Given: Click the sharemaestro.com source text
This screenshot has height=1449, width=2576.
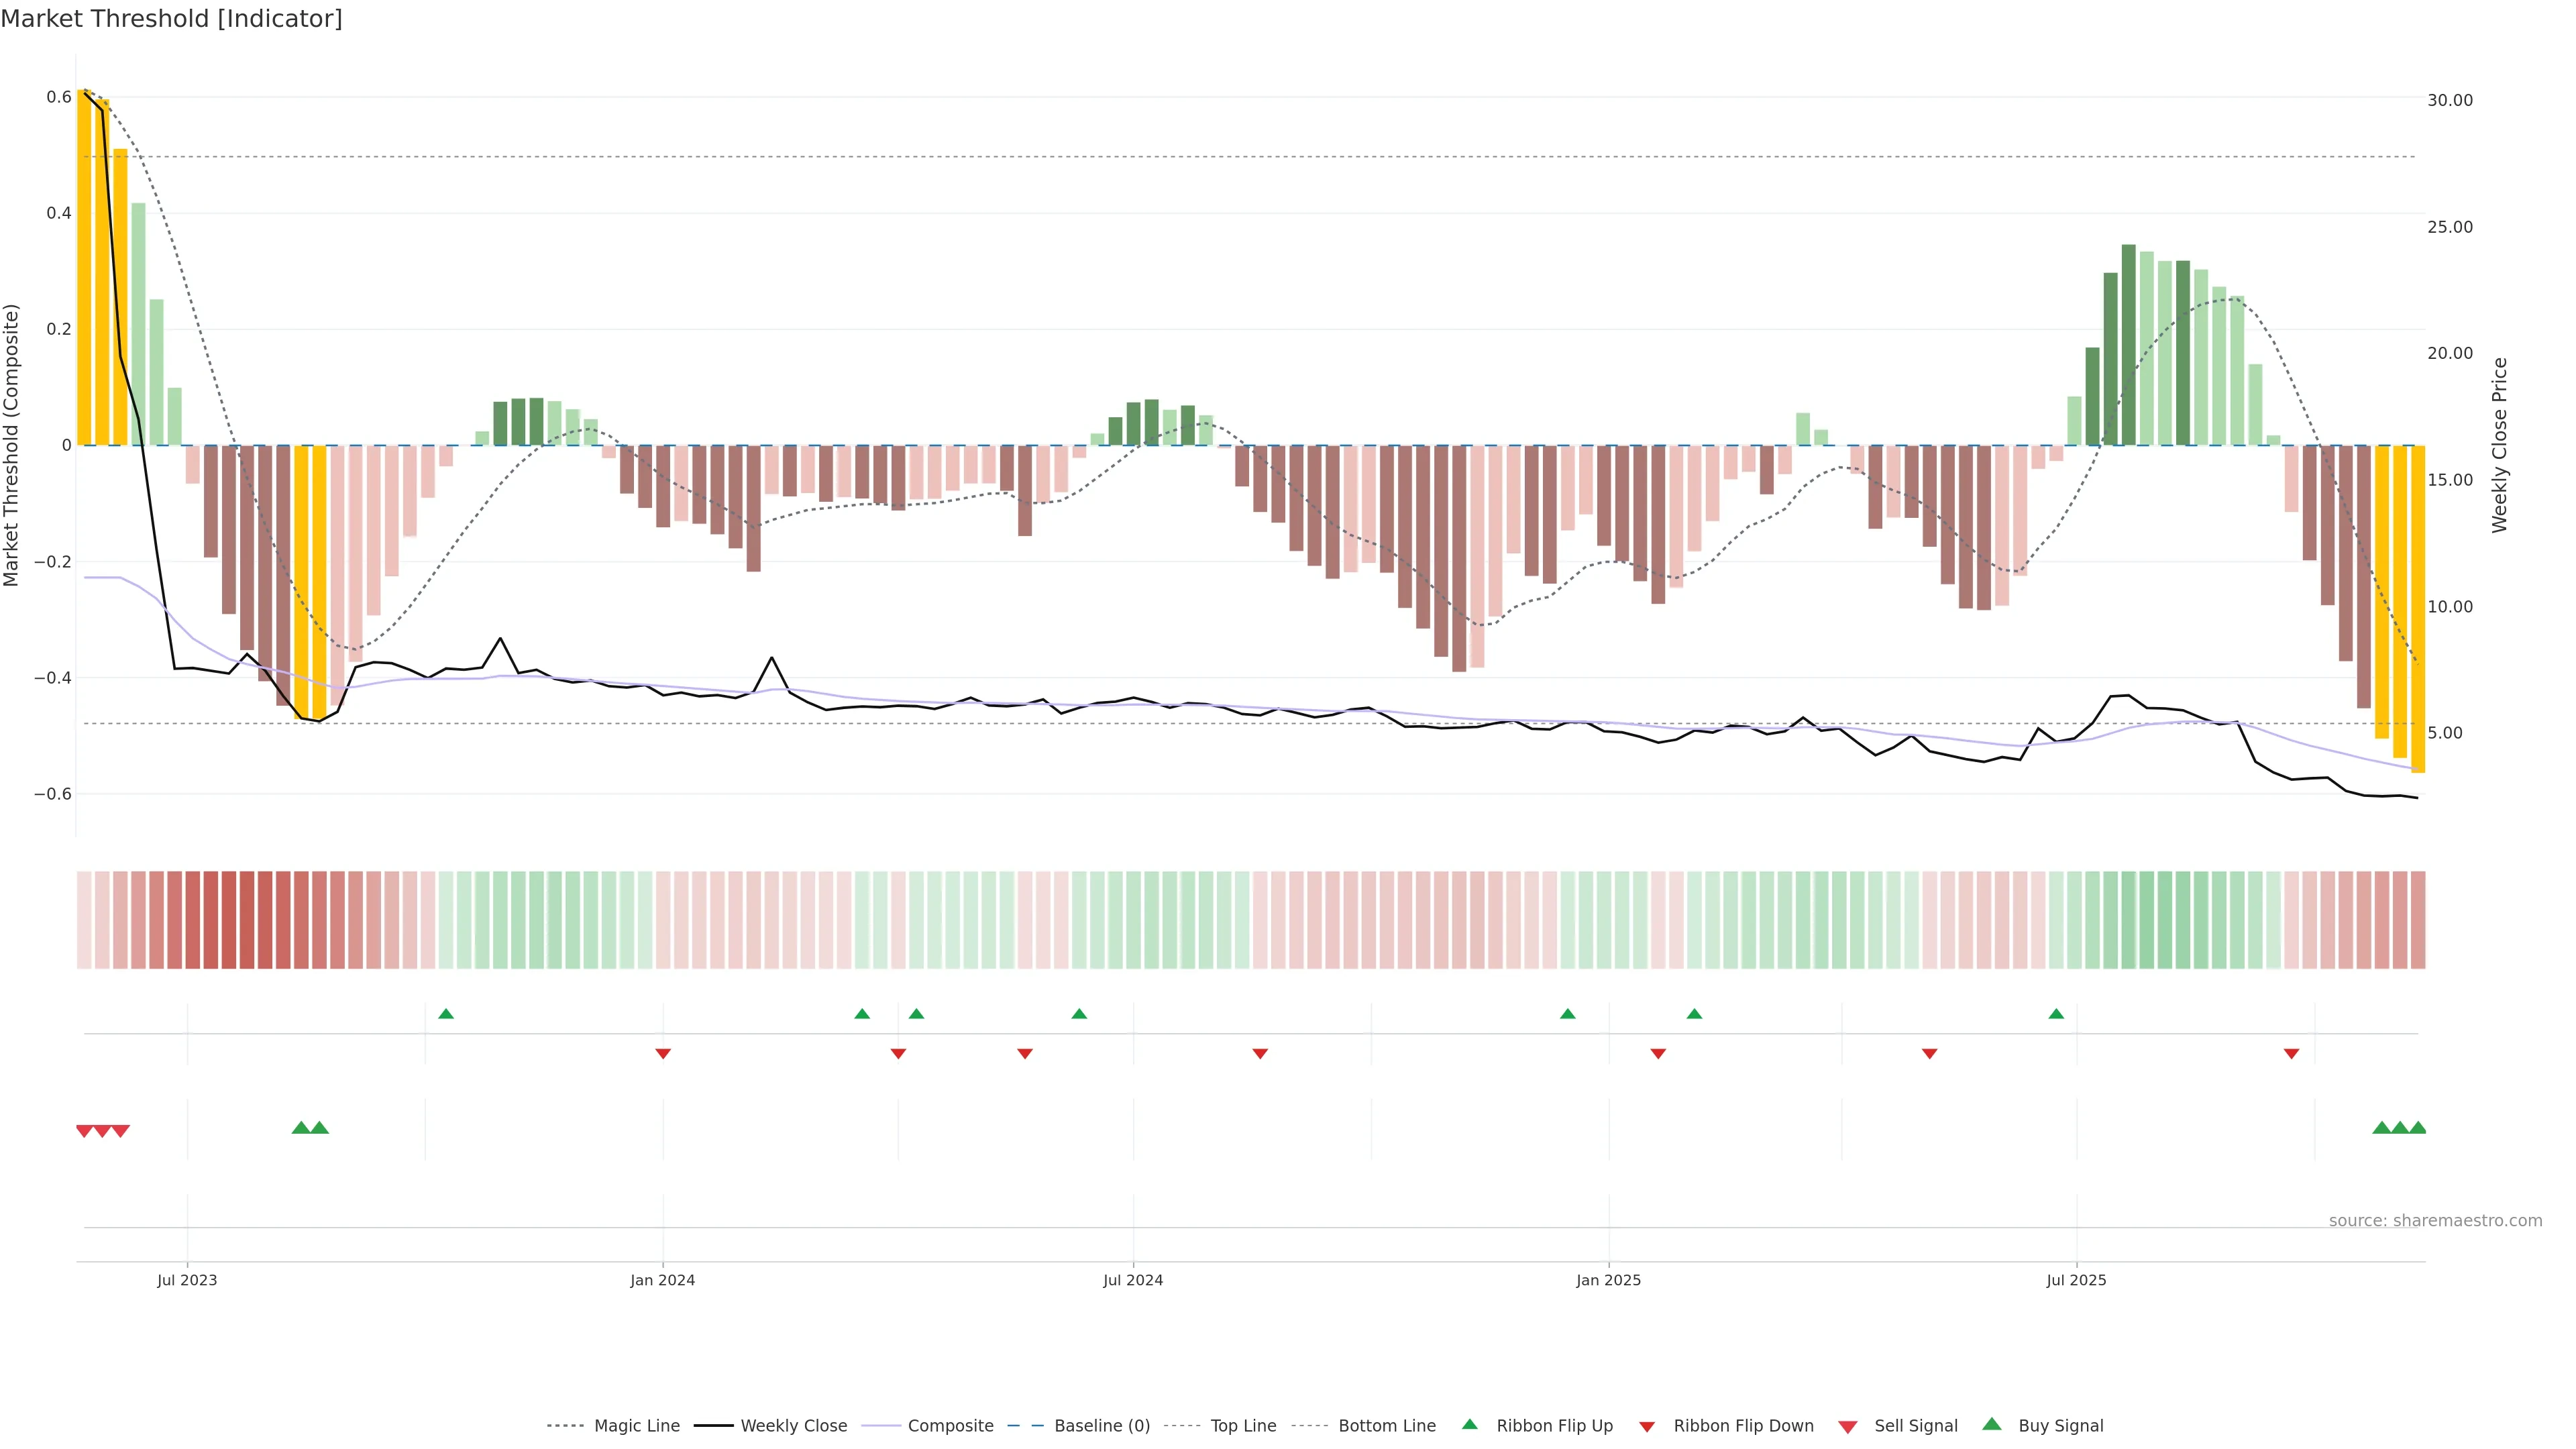Looking at the screenshot, I should (2435, 1221).
